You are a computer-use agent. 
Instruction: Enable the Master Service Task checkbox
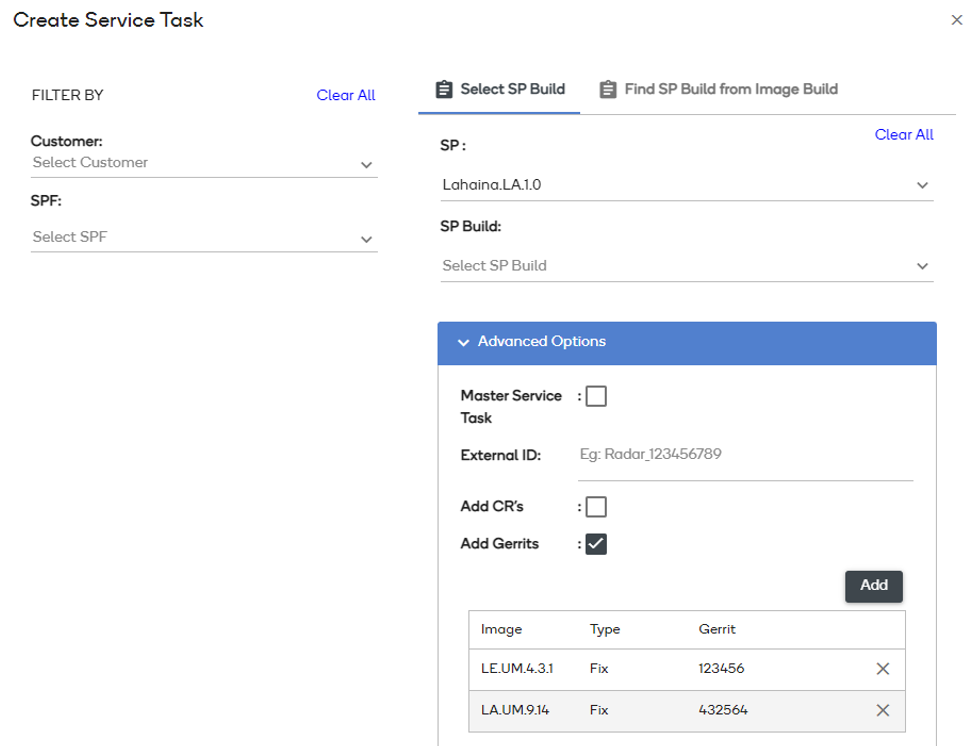tap(596, 397)
